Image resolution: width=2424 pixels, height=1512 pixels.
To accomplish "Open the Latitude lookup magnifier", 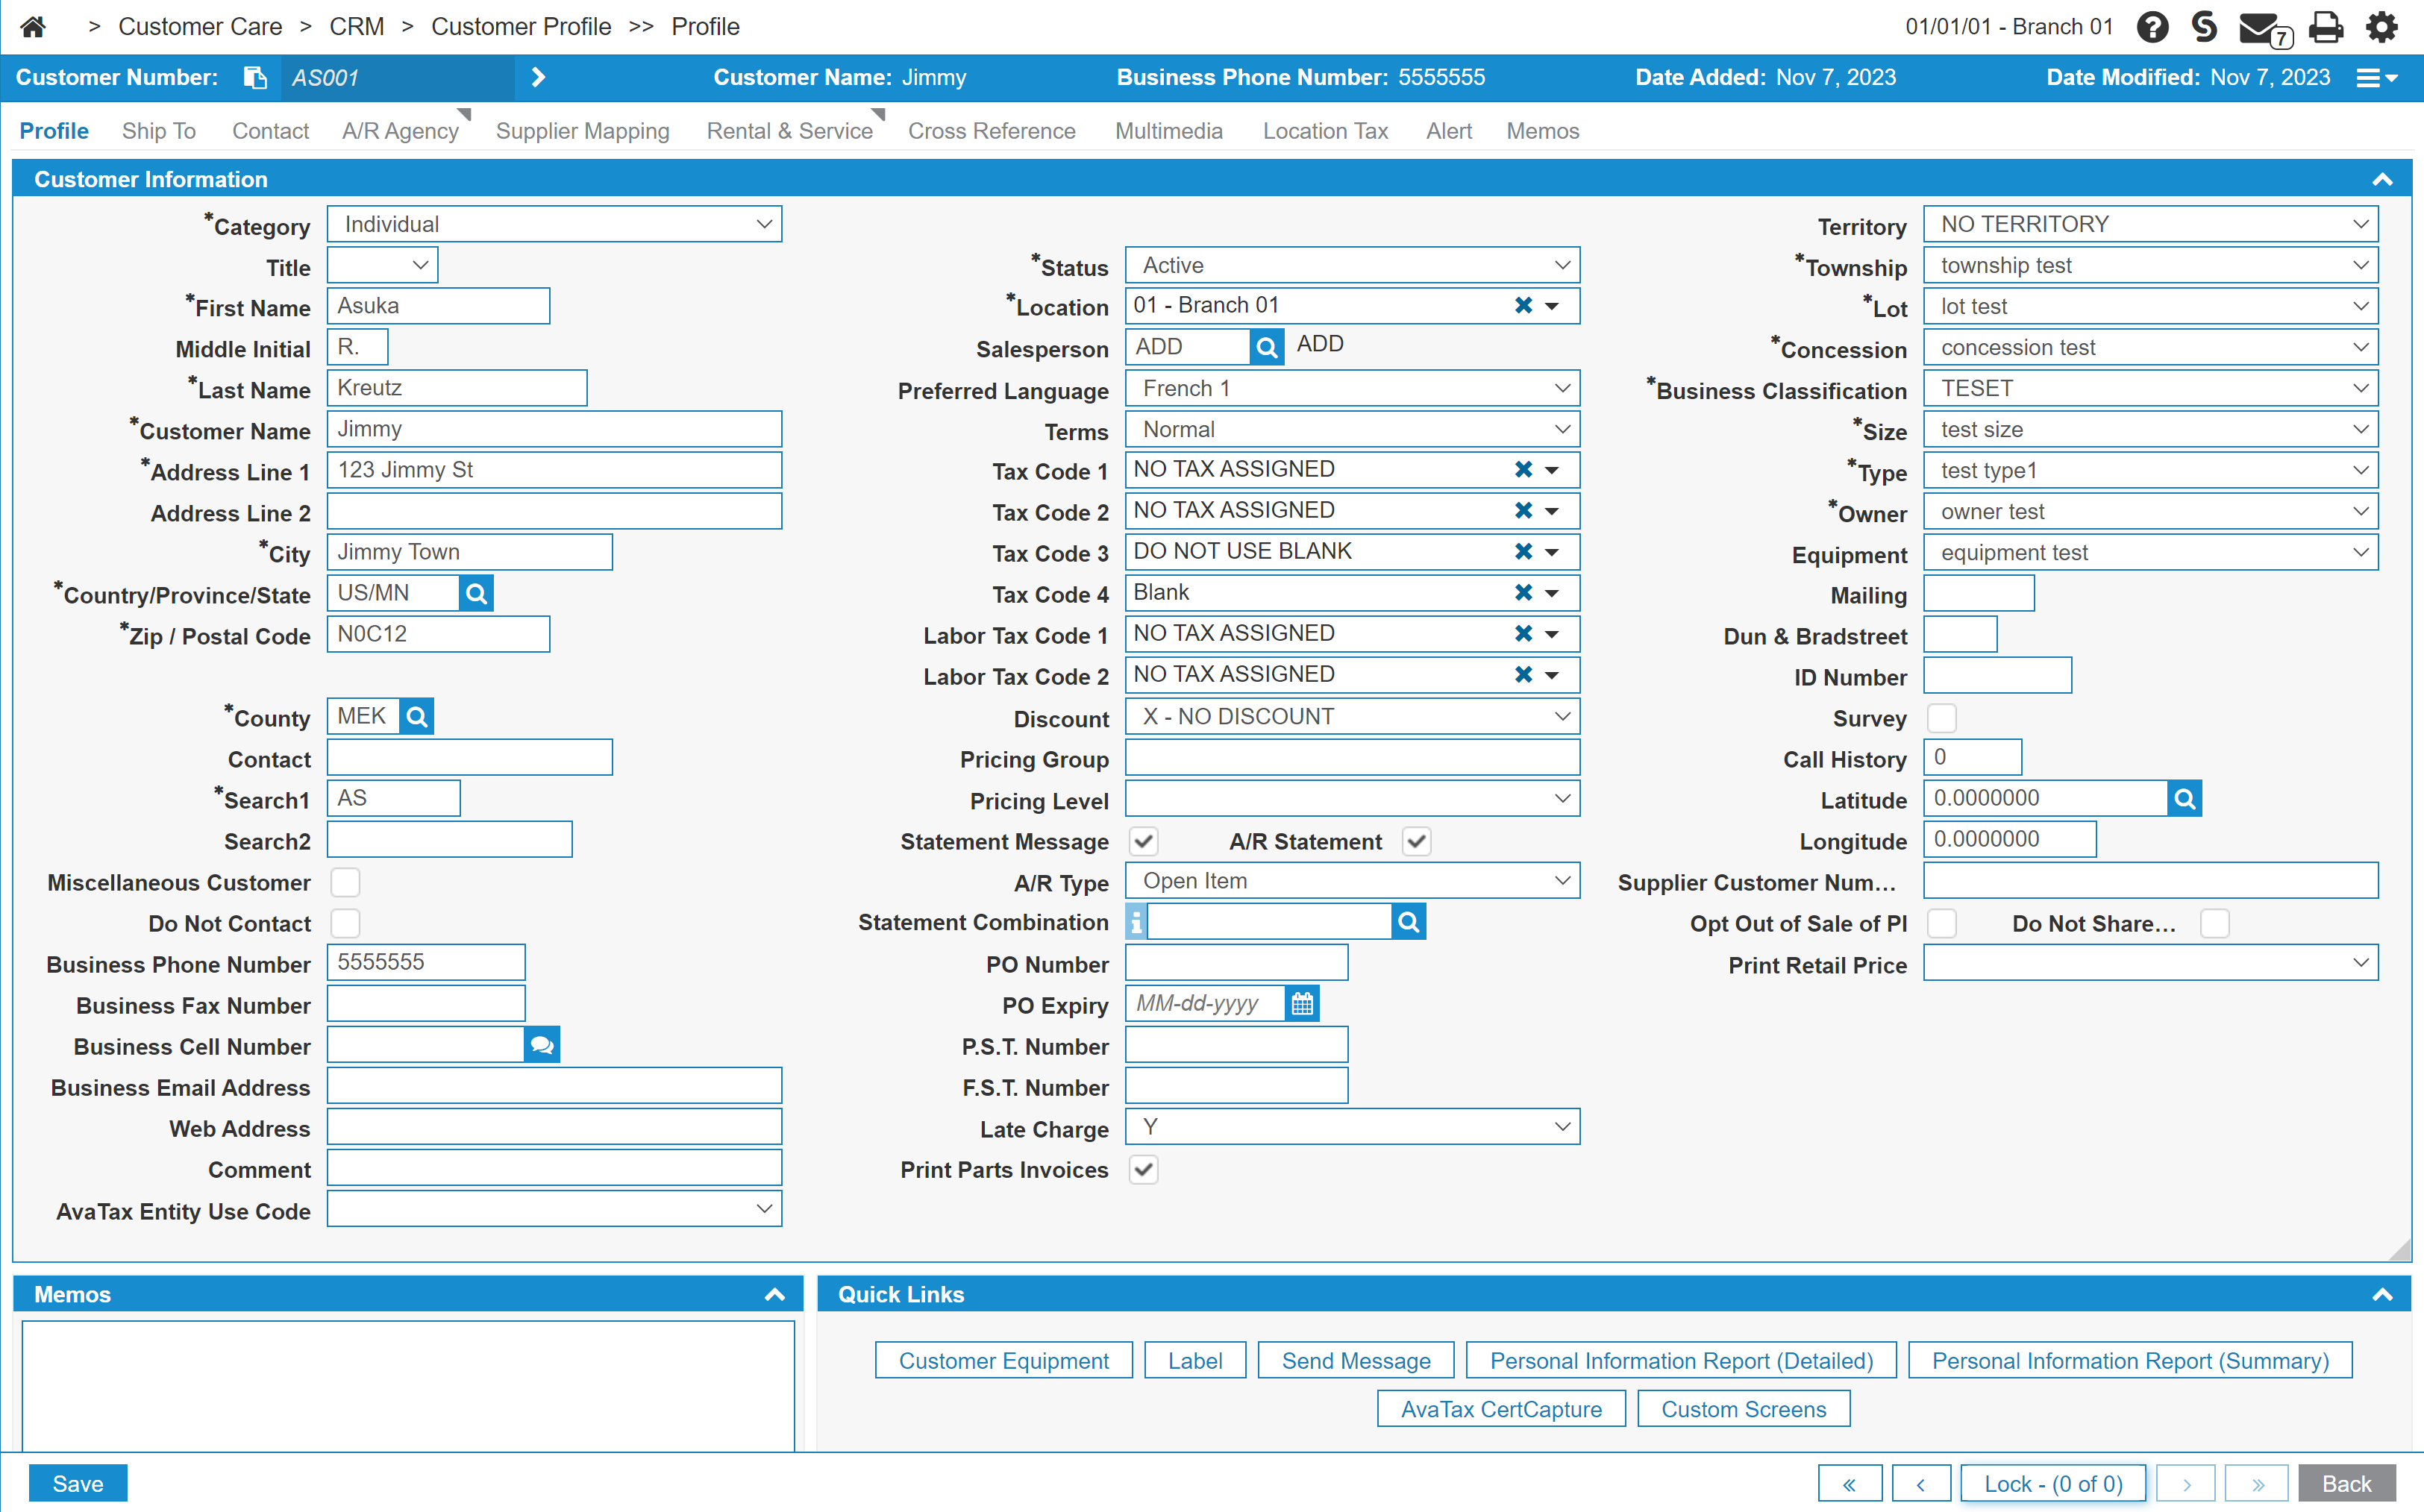I will 2184,799.
